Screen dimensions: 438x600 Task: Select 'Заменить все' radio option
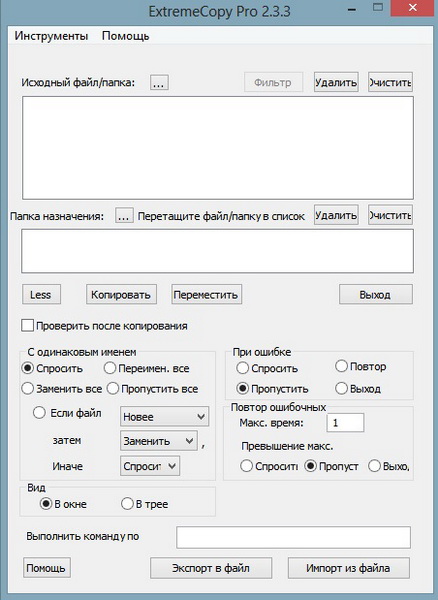point(28,389)
